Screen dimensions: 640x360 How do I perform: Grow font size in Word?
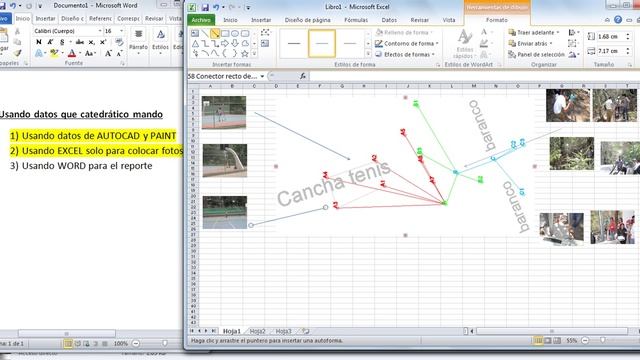coord(108,53)
